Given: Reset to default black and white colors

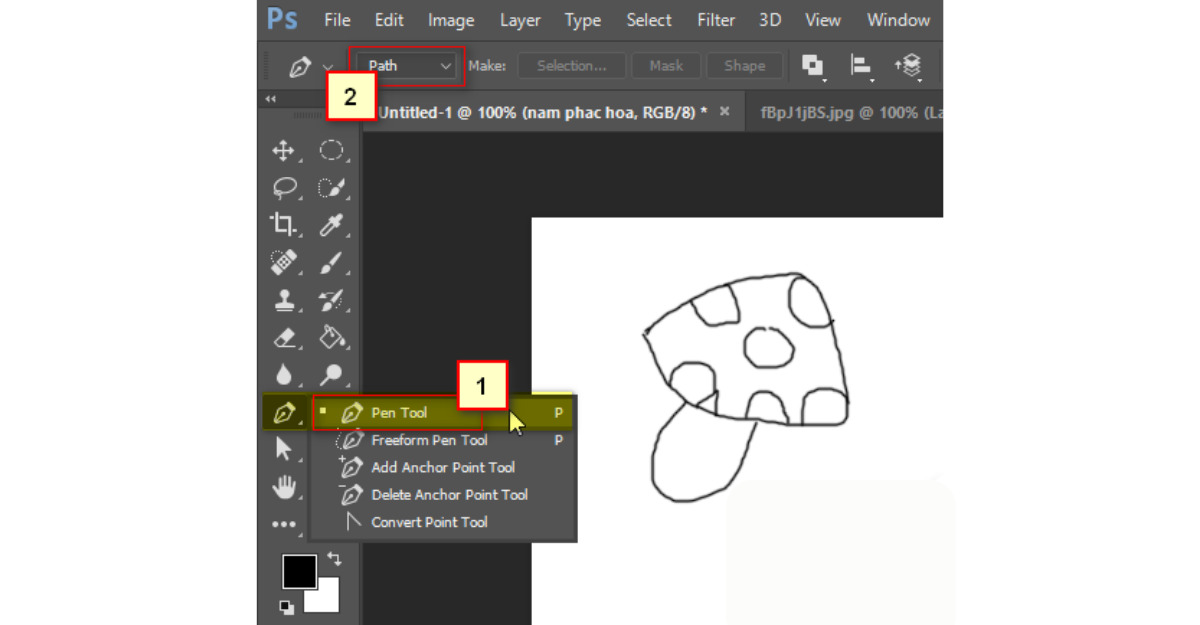Looking at the screenshot, I should [x=287, y=606].
